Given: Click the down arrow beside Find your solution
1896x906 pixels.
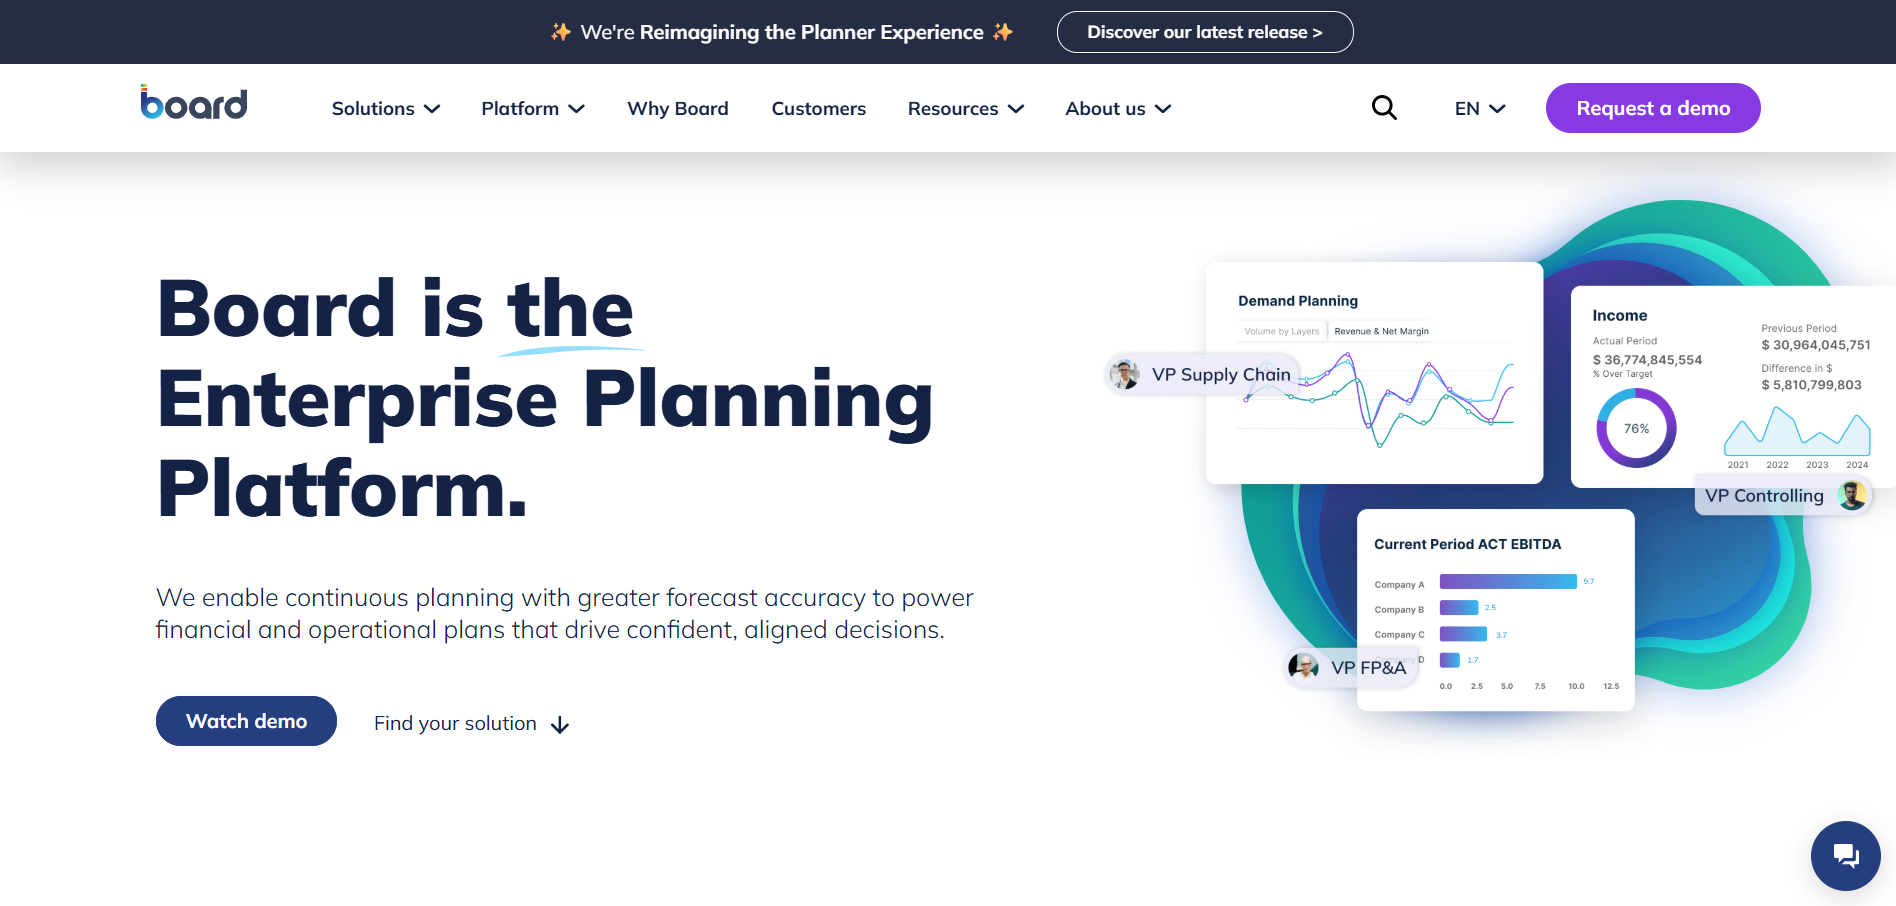Looking at the screenshot, I should [x=560, y=725].
